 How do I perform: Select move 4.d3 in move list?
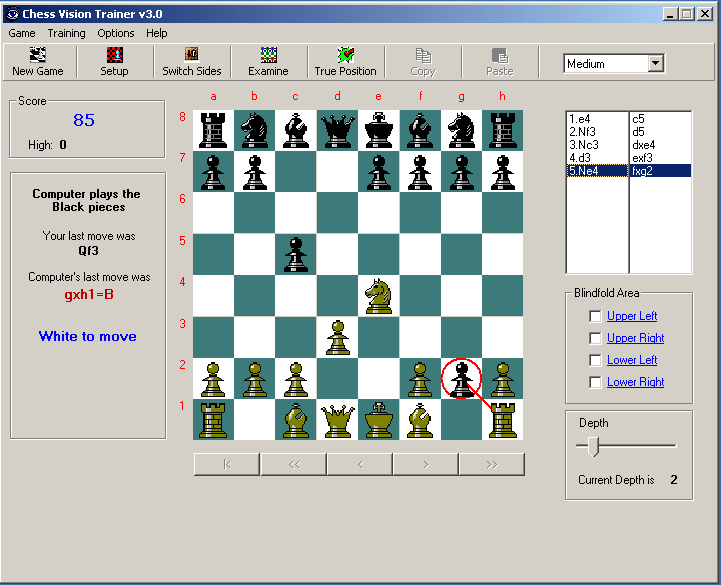597,158
